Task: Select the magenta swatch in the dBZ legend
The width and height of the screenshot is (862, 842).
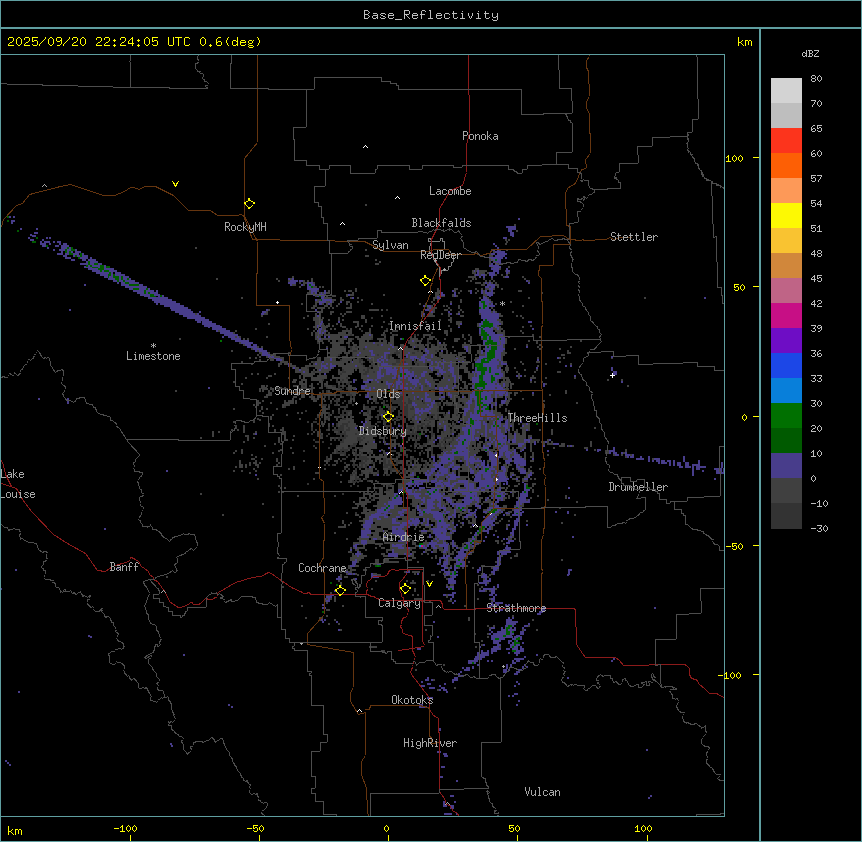Action: [x=786, y=315]
